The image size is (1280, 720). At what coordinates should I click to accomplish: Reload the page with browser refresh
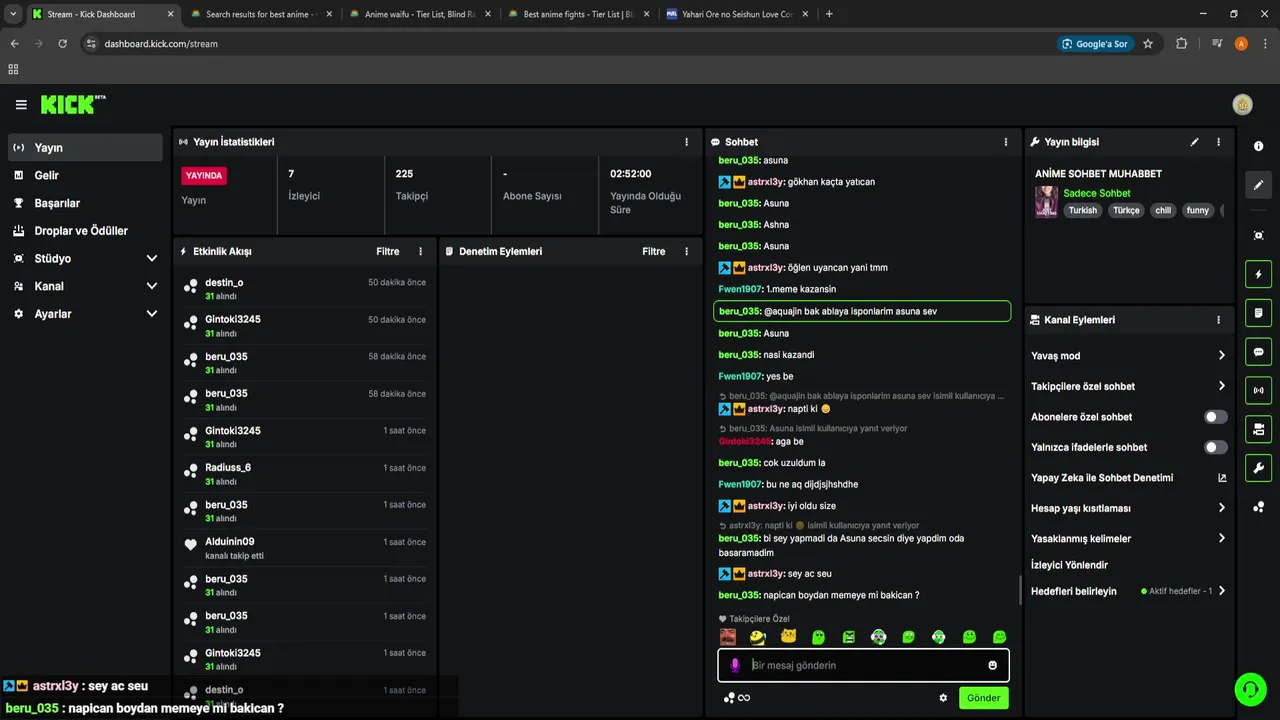[63, 44]
